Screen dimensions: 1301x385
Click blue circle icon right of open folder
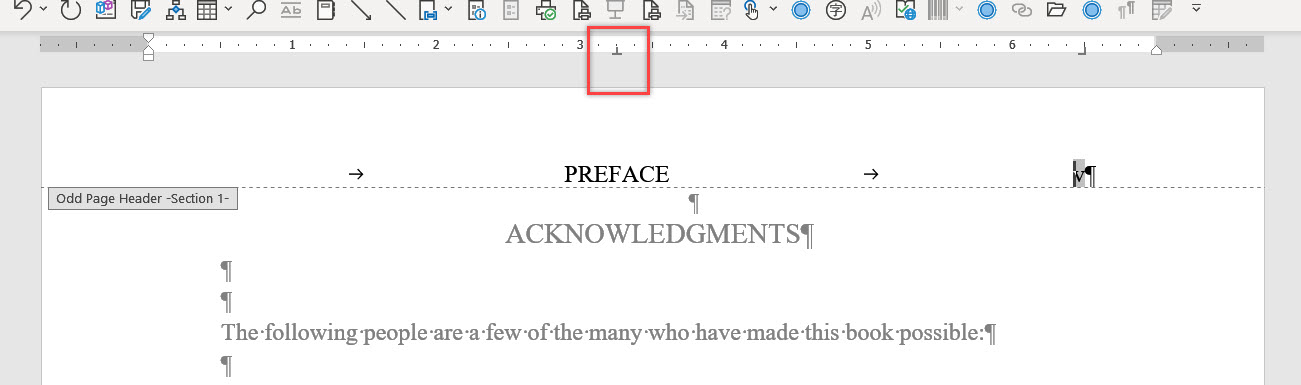point(1092,10)
